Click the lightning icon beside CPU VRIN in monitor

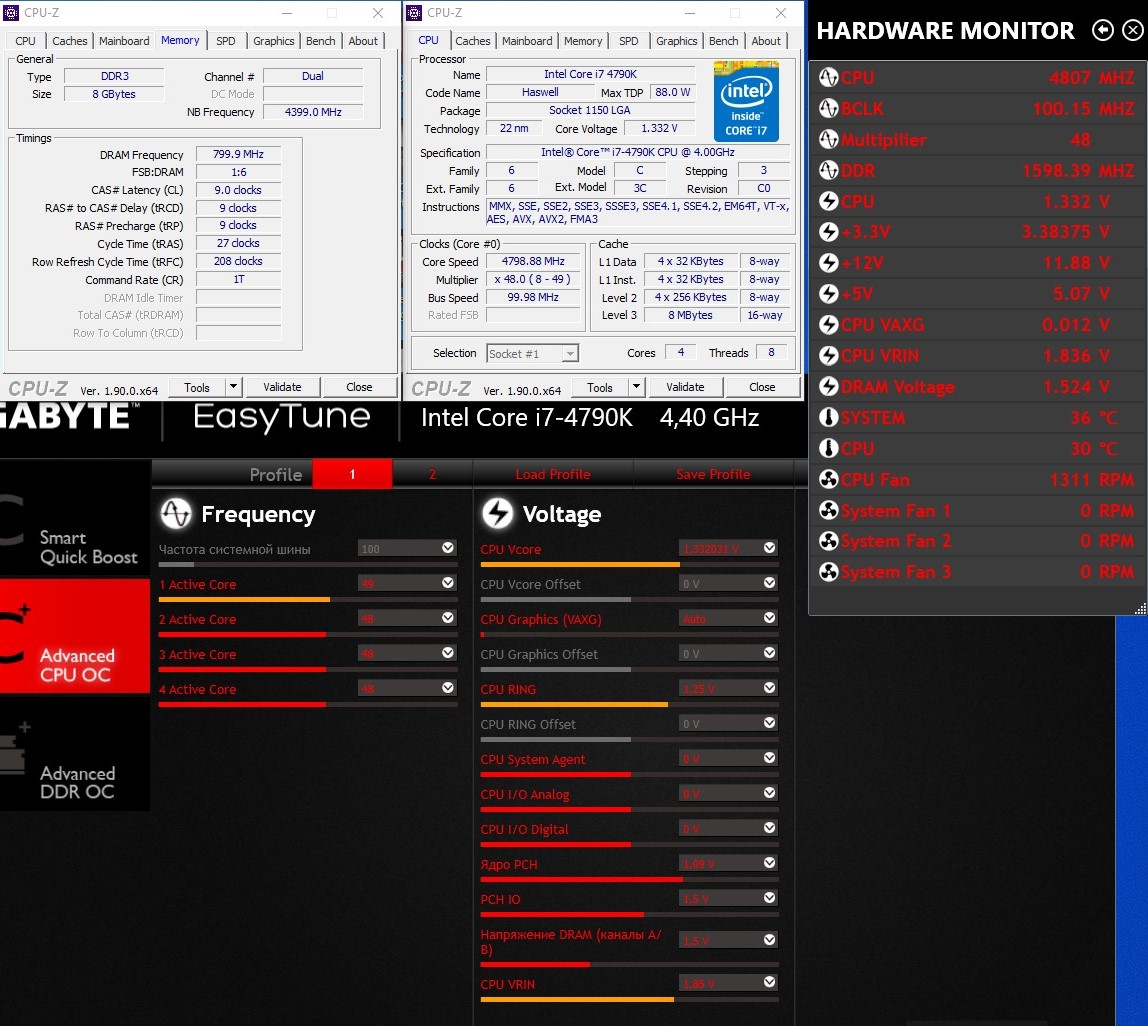click(828, 356)
